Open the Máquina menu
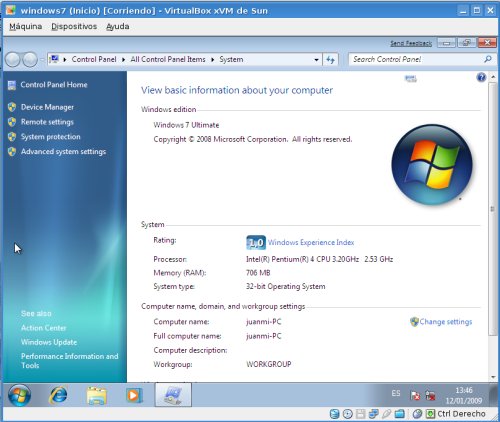500x422 pixels. (x=26, y=26)
